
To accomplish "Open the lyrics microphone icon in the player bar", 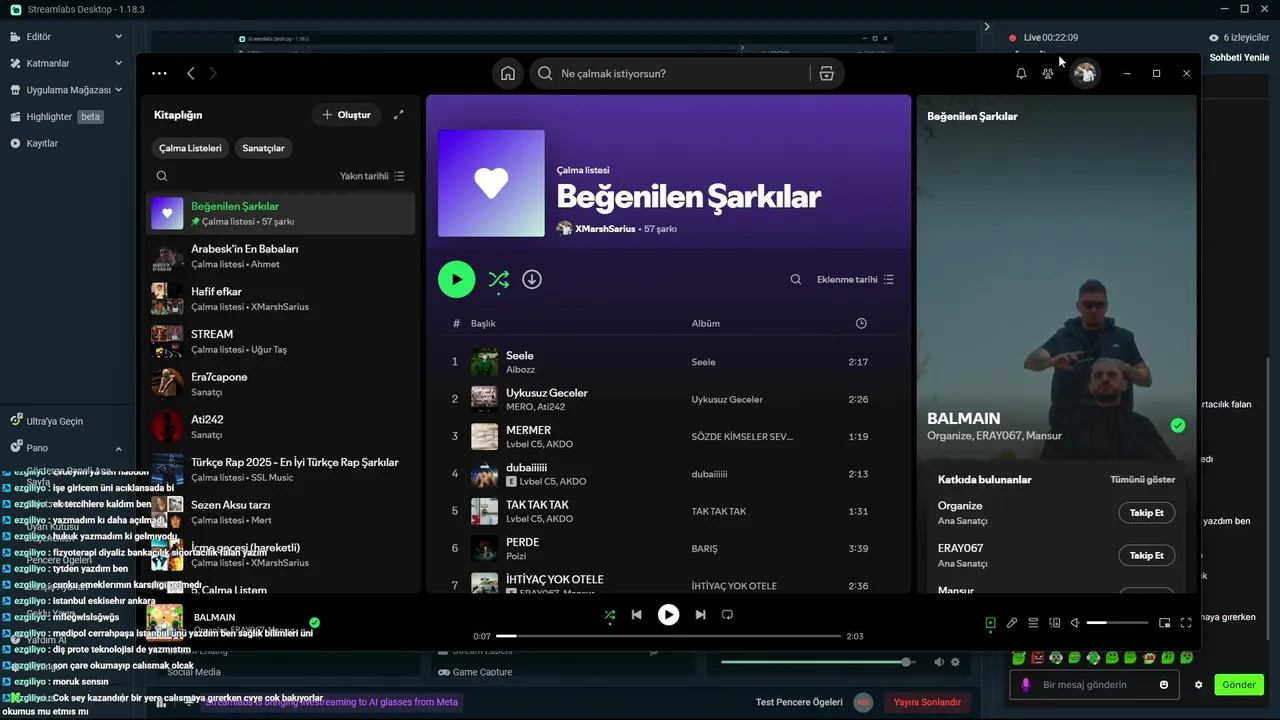I will [x=1012, y=623].
